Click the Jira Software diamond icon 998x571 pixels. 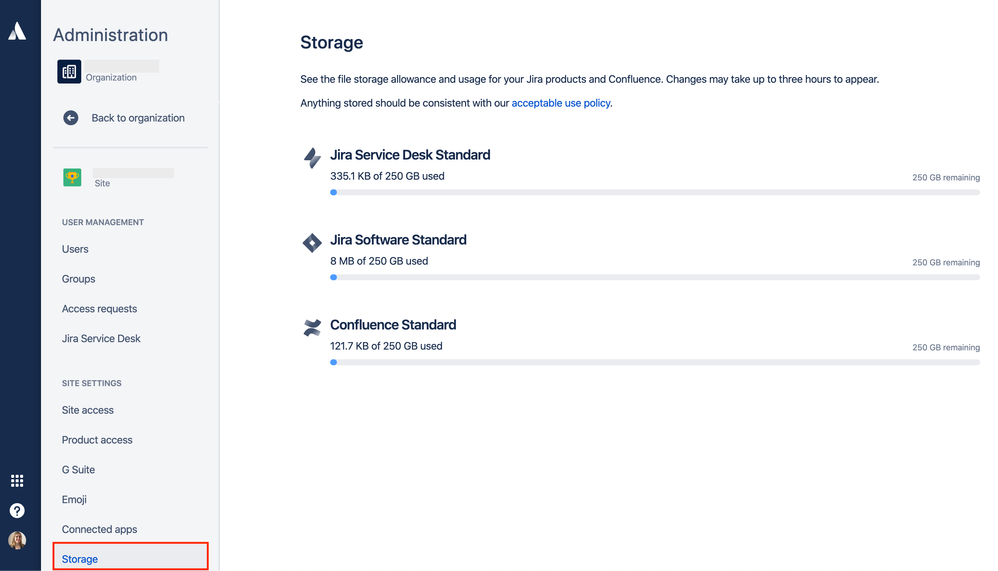(x=312, y=243)
